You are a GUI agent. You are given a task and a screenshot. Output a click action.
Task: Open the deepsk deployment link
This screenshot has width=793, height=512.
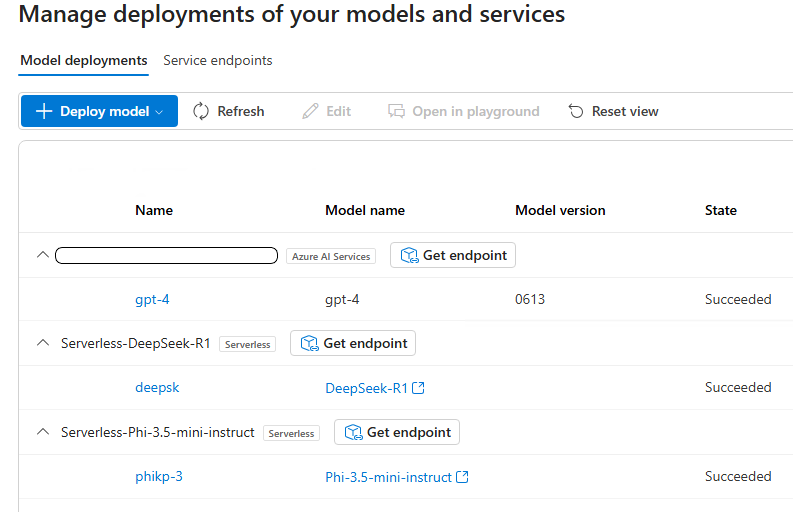coord(157,387)
